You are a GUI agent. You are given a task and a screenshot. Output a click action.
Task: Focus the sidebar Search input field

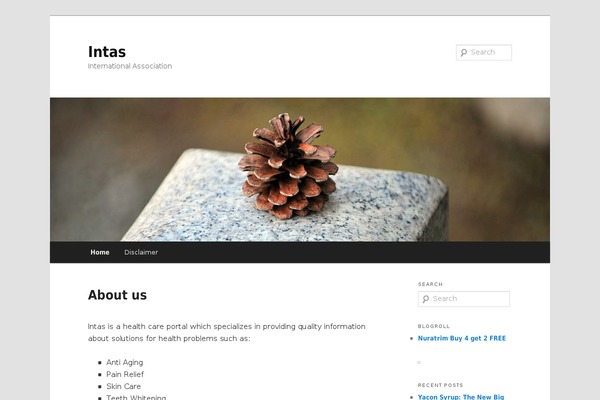(x=464, y=299)
